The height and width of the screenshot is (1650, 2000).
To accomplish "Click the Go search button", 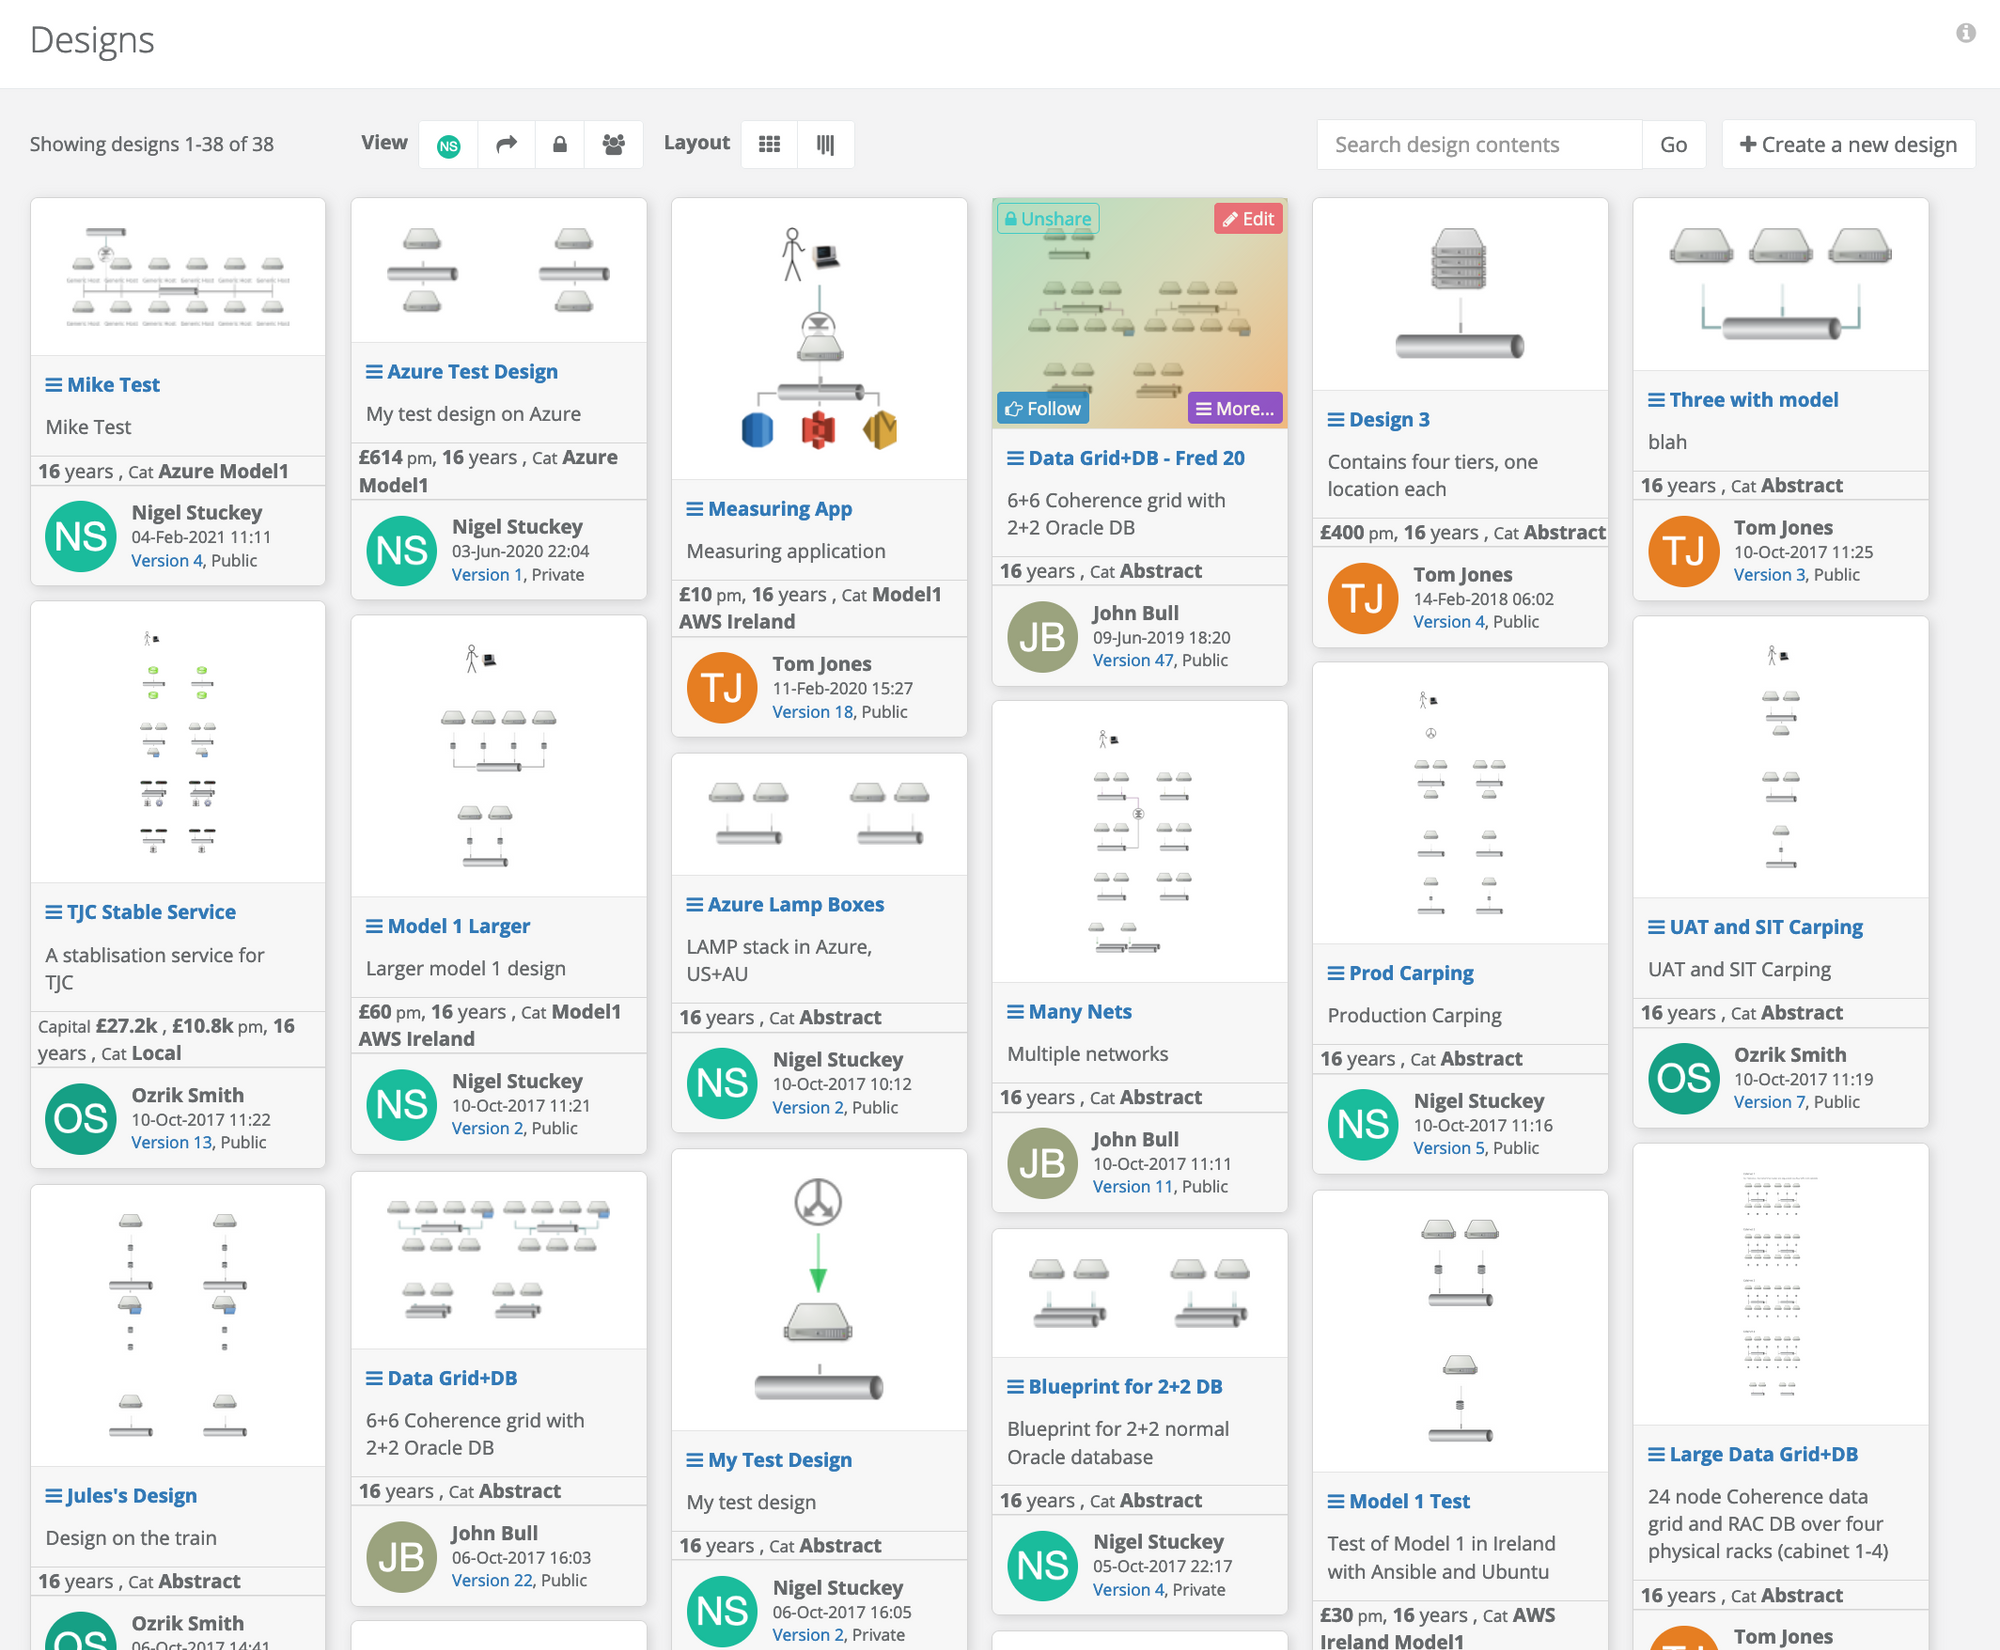I will pos(1673,145).
